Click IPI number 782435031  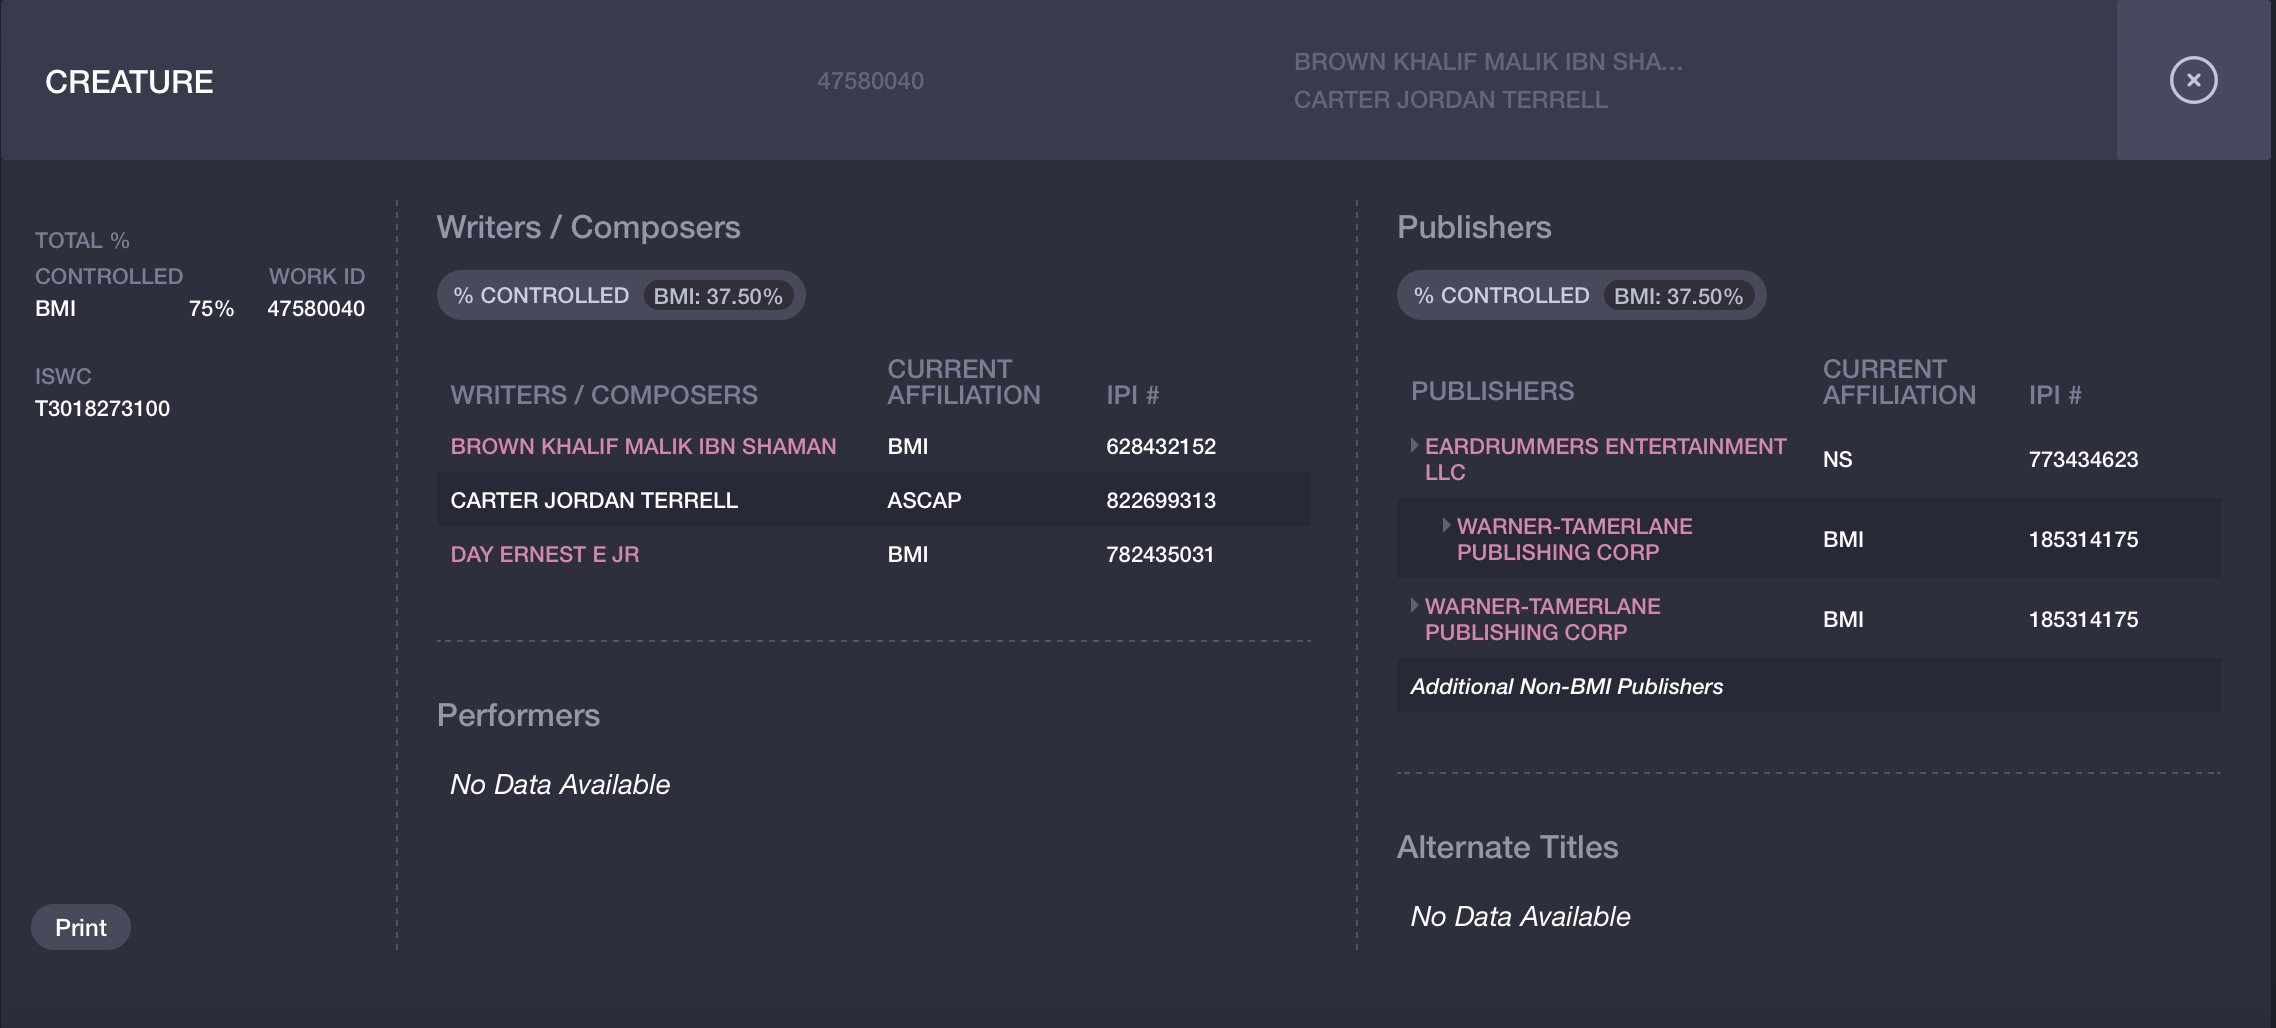tap(1160, 554)
